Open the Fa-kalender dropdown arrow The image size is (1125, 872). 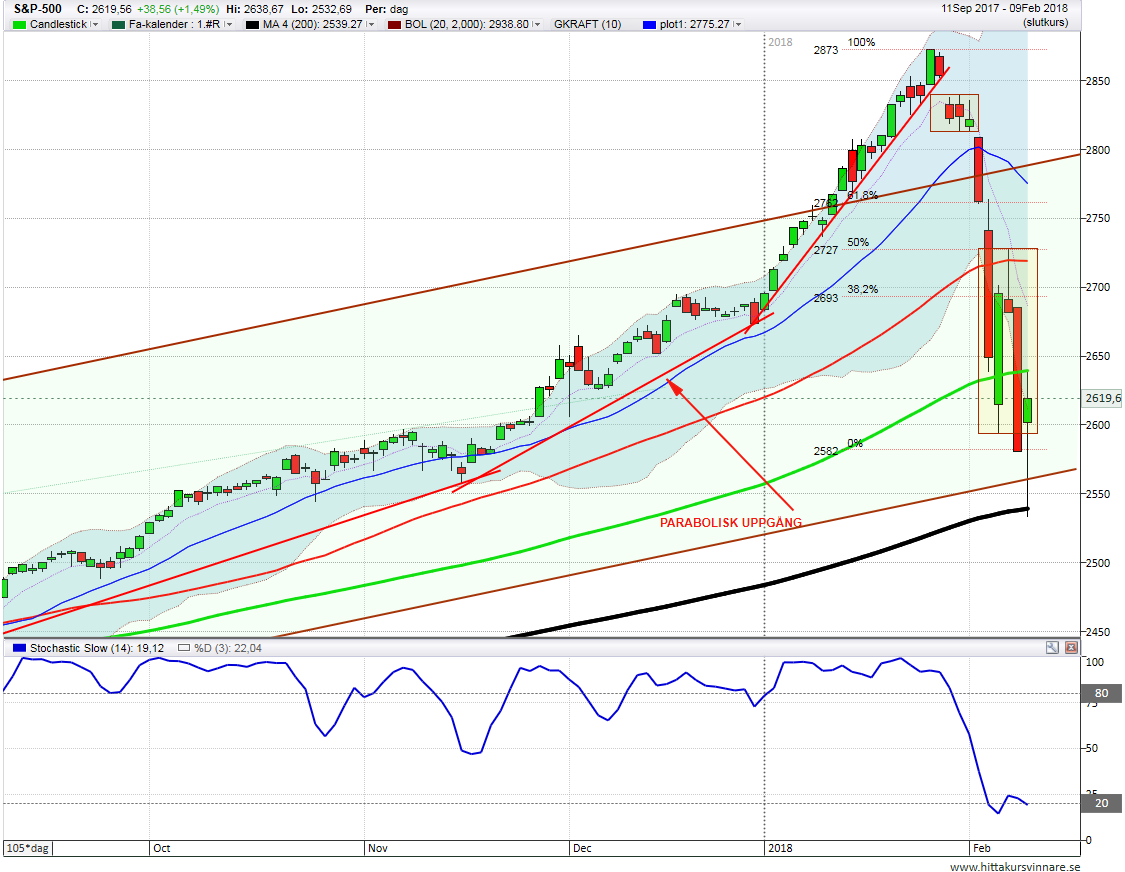click(229, 24)
